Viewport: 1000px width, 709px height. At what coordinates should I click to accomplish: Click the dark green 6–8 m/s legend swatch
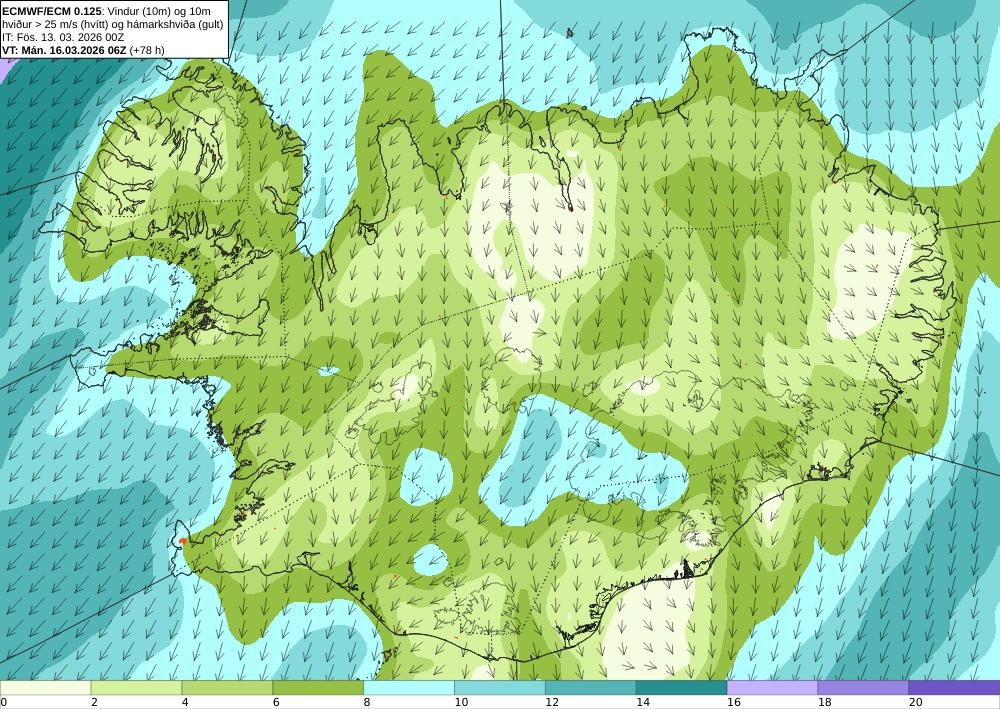click(x=318, y=687)
